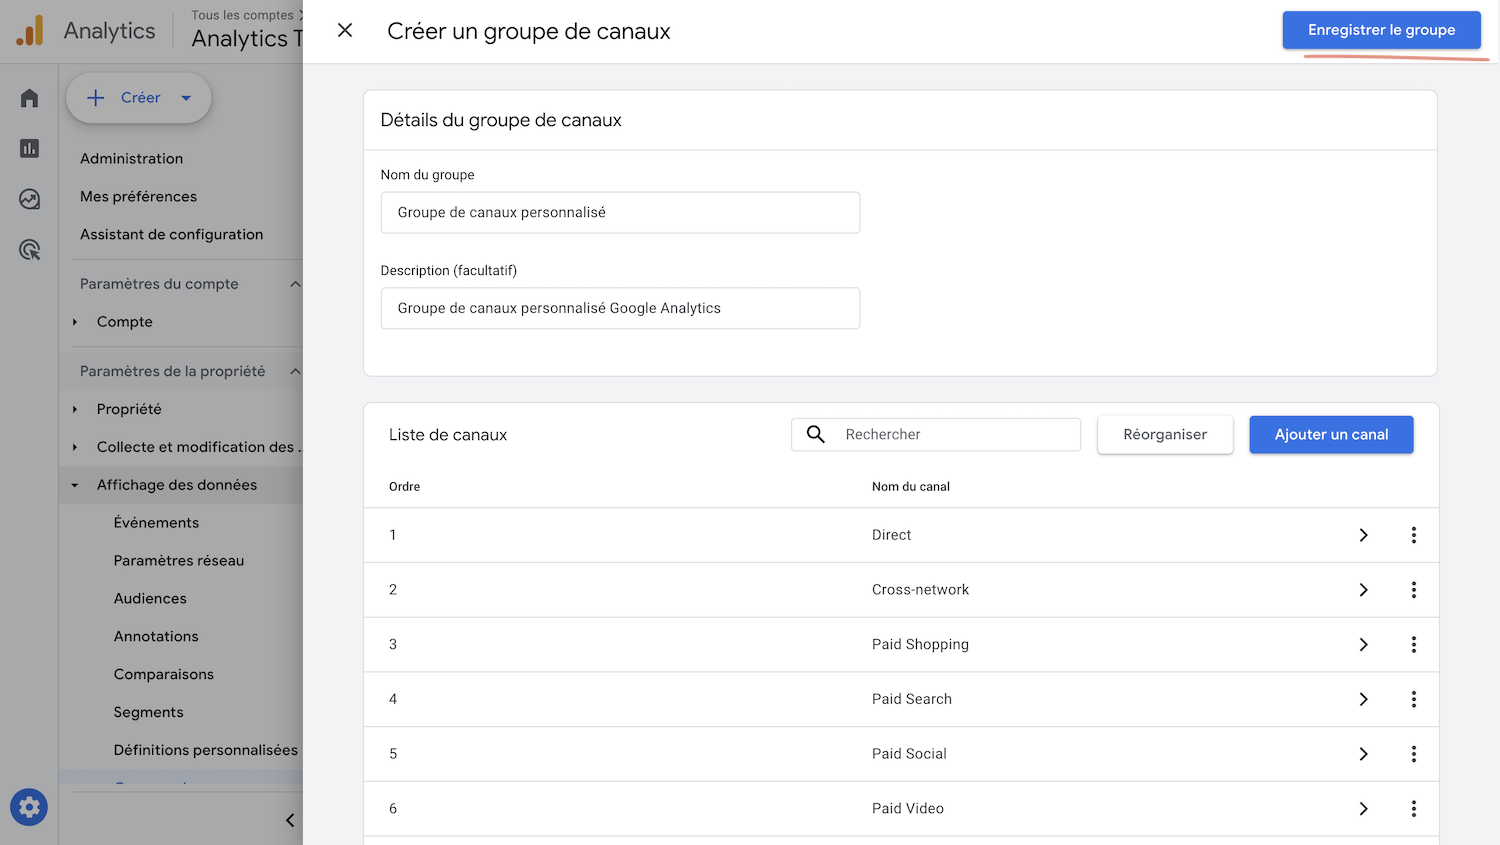Open the Cross-network channel chevron
Image resolution: width=1500 pixels, height=845 pixels.
coord(1363,590)
